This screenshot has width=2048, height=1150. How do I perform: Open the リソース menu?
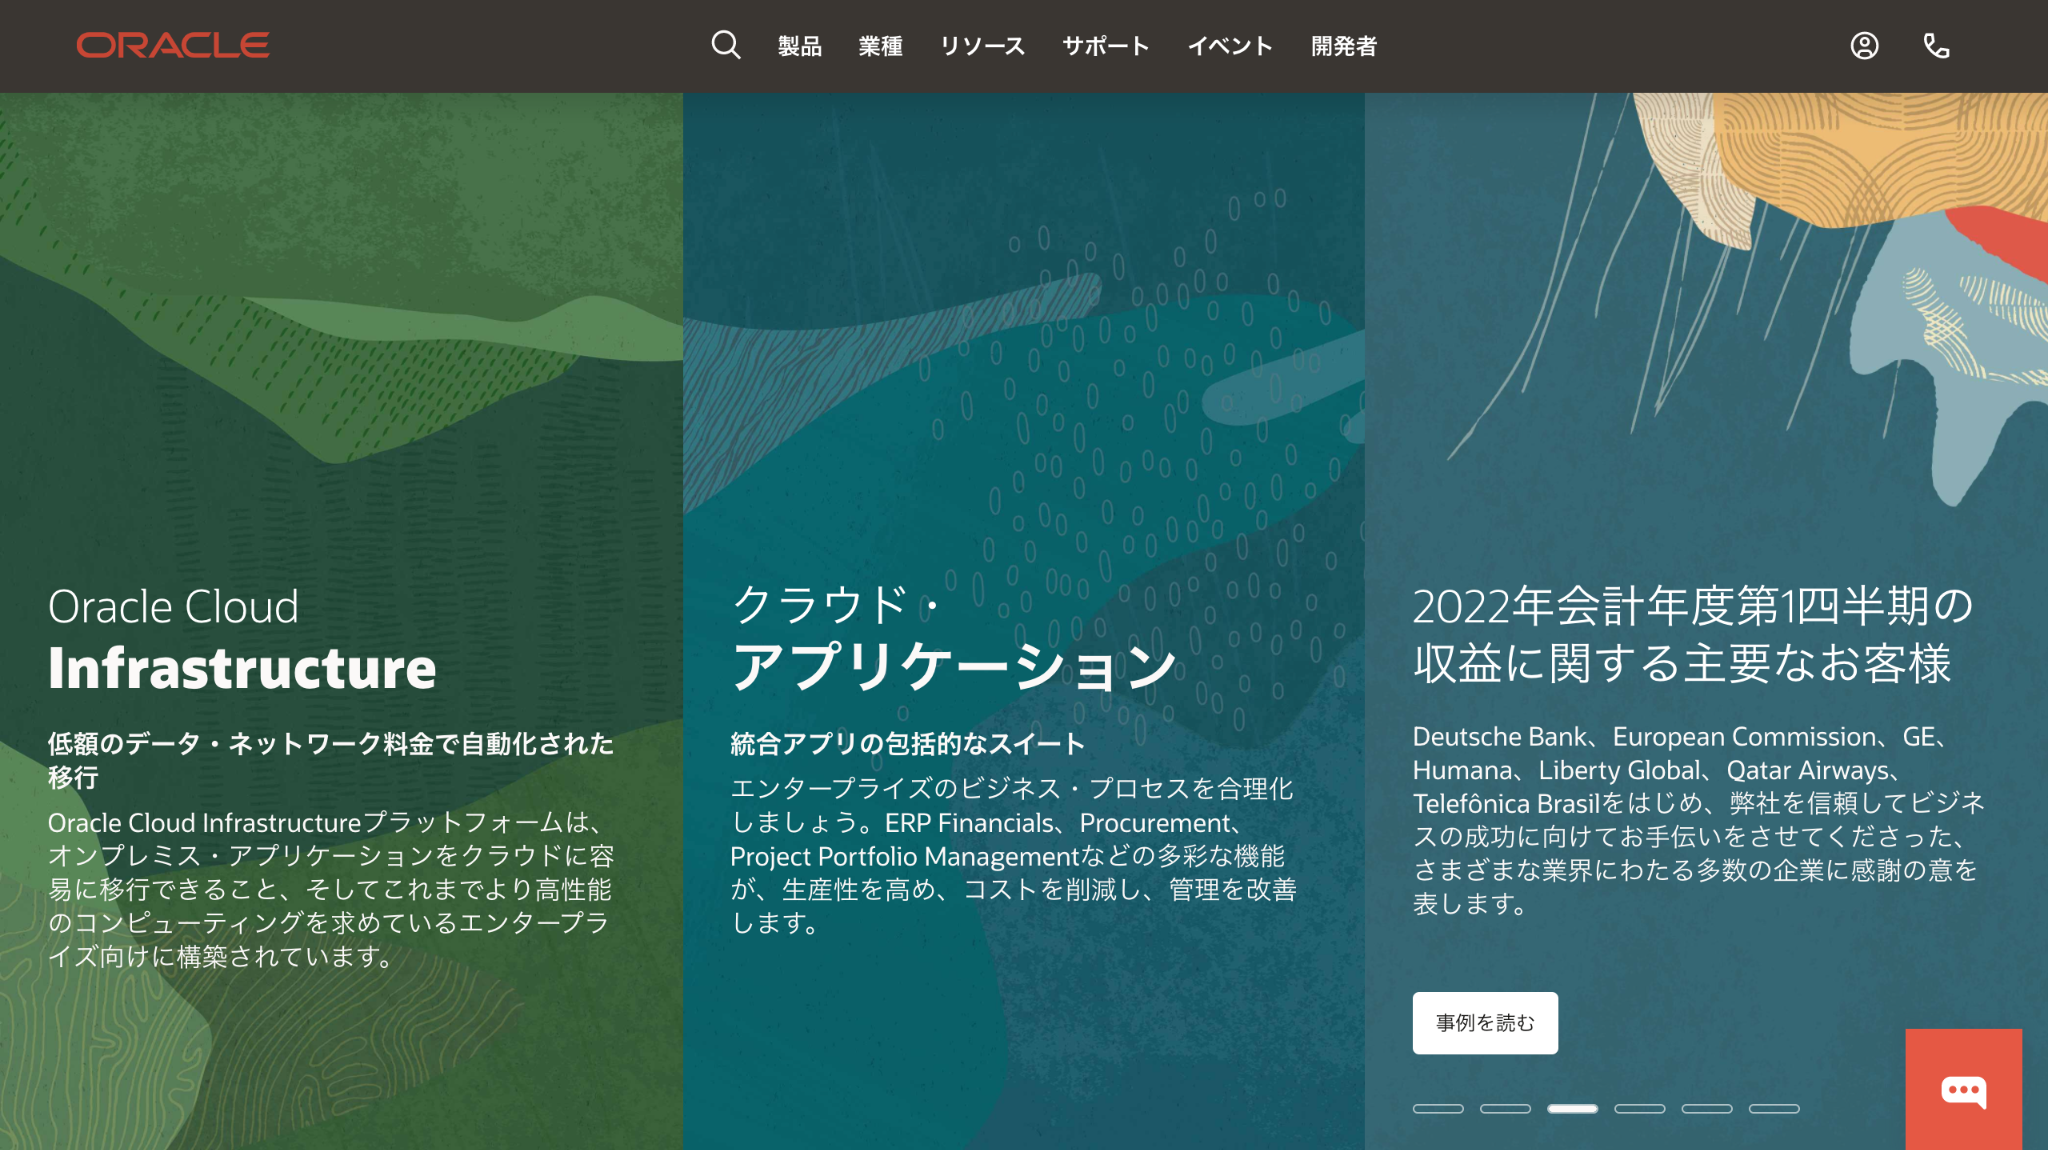point(982,46)
